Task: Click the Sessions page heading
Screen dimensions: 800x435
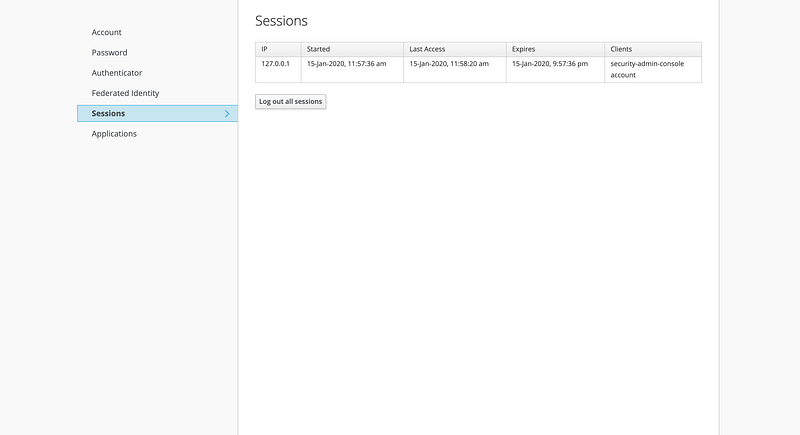Action: coord(281,21)
